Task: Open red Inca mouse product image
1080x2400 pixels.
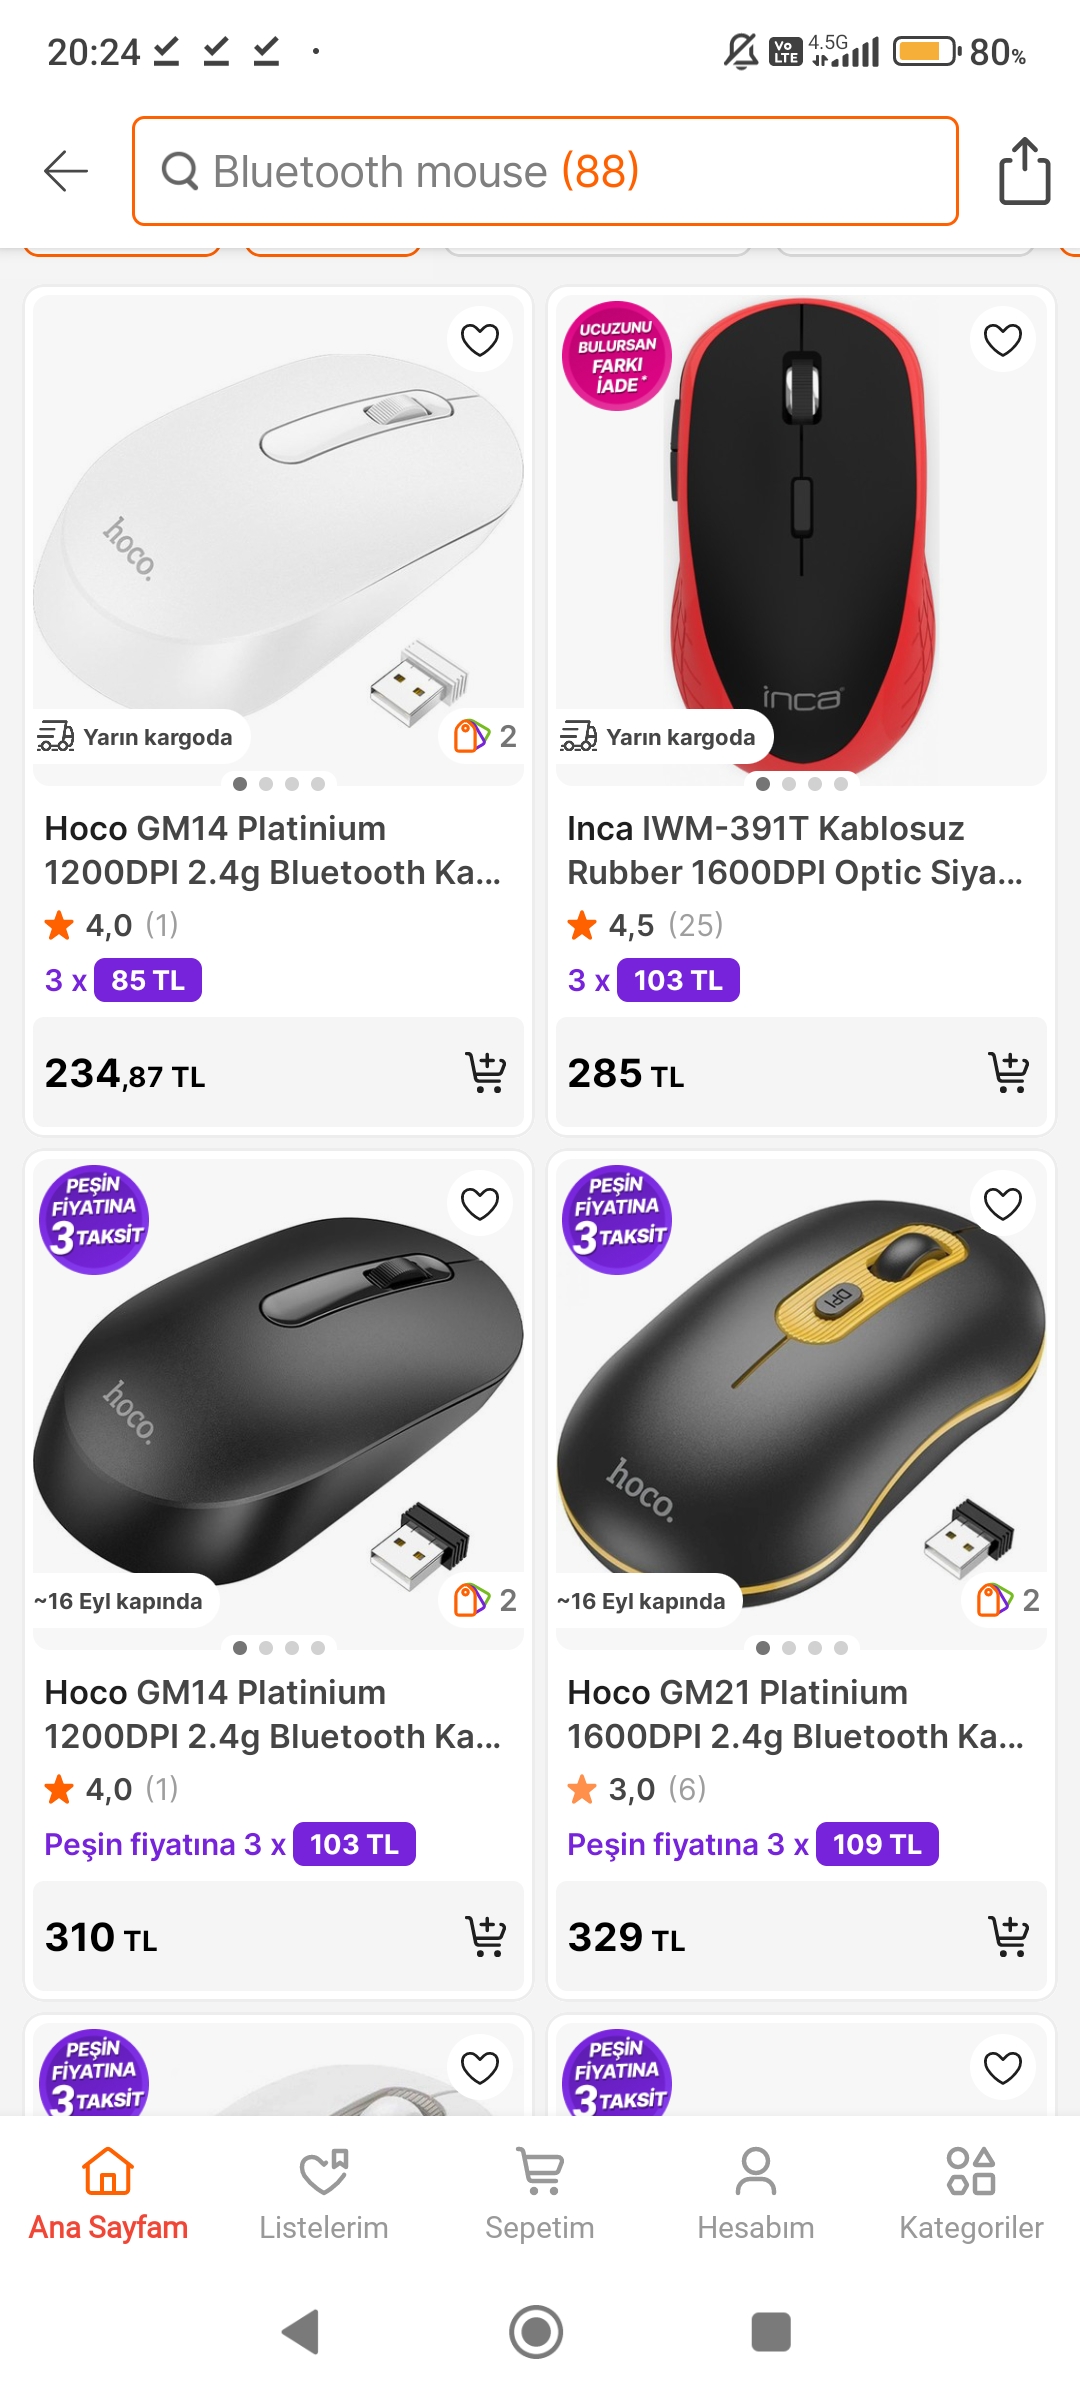Action: pos(801,530)
